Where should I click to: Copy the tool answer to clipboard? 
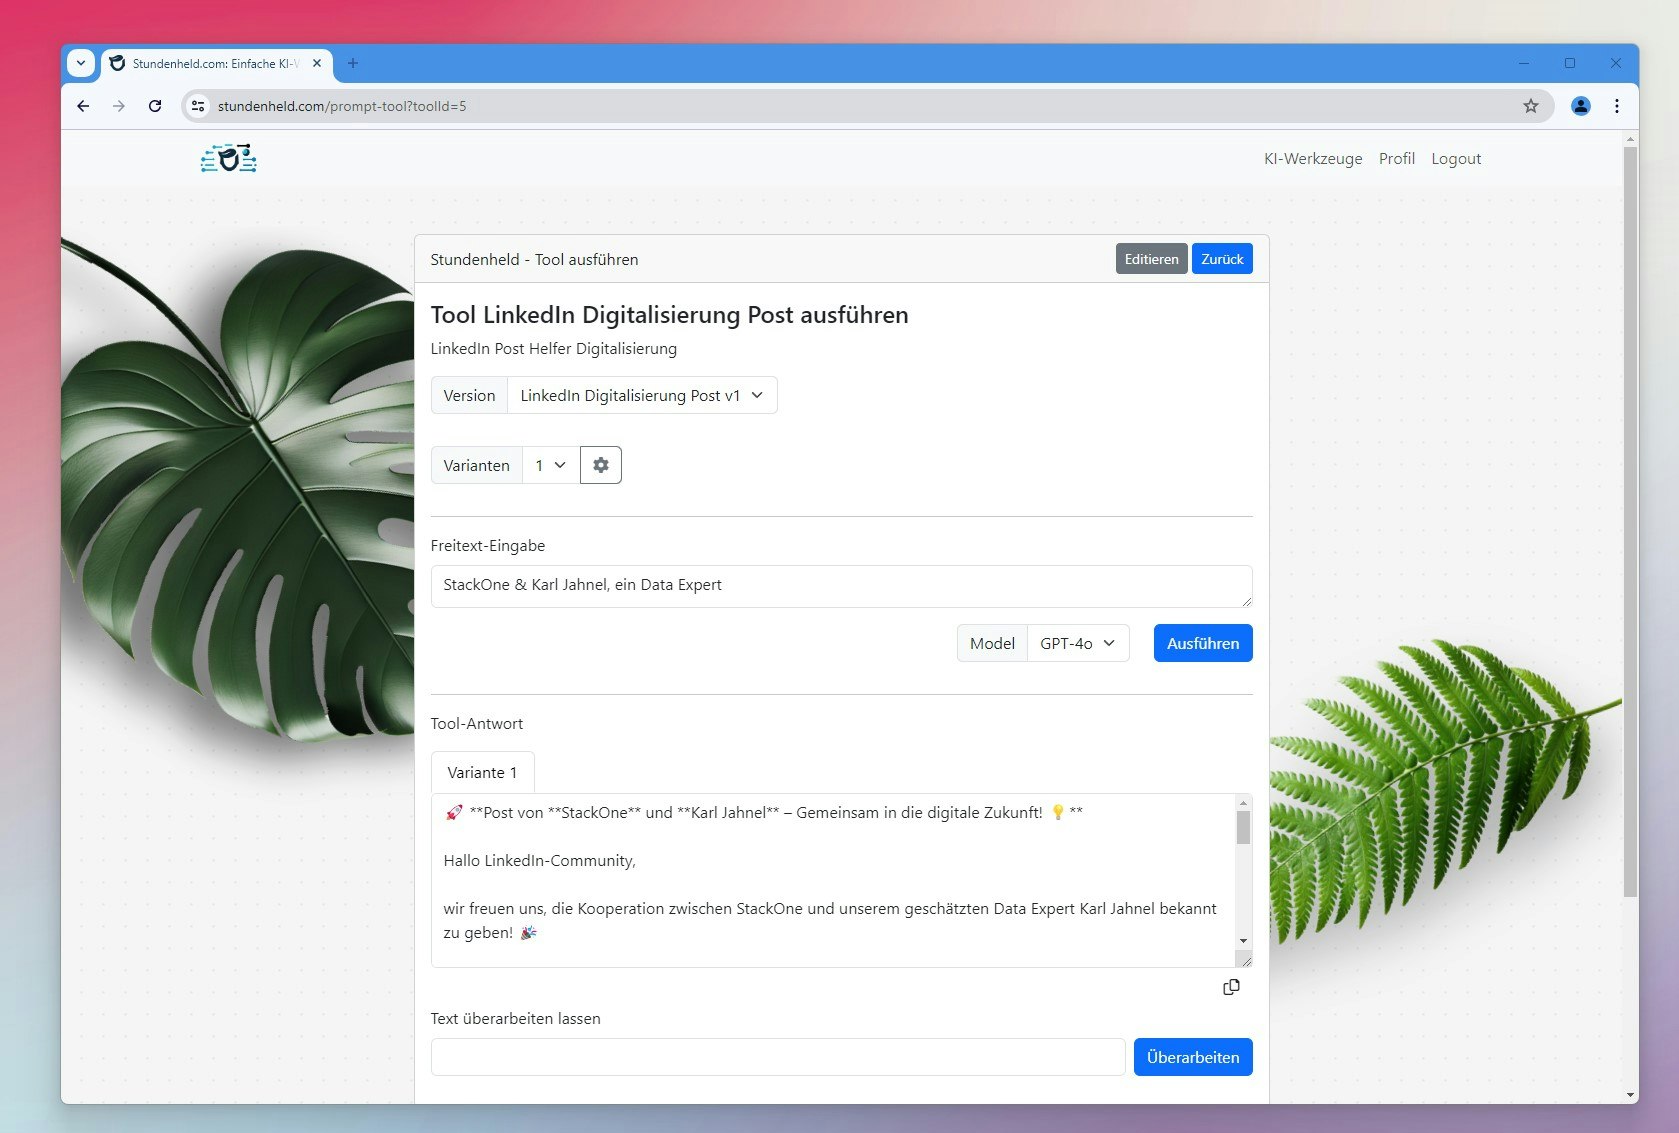[1231, 987]
